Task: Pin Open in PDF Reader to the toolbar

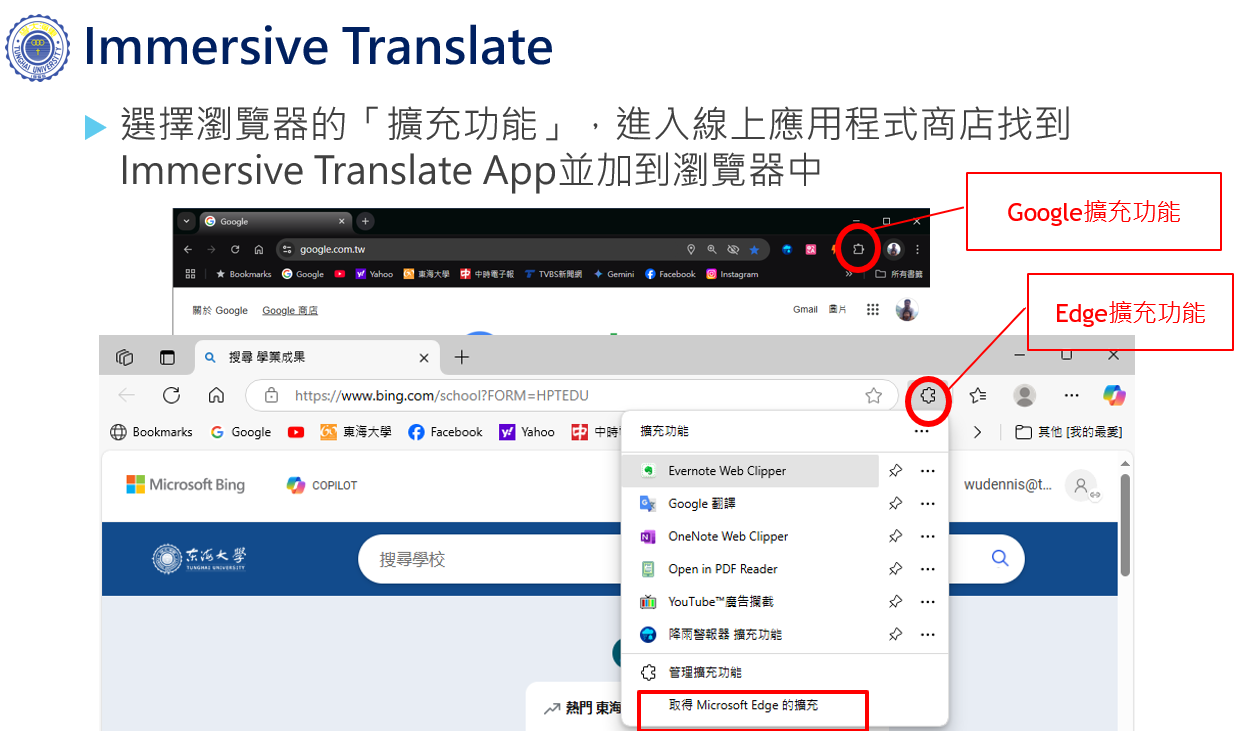Action: (895, 569)
